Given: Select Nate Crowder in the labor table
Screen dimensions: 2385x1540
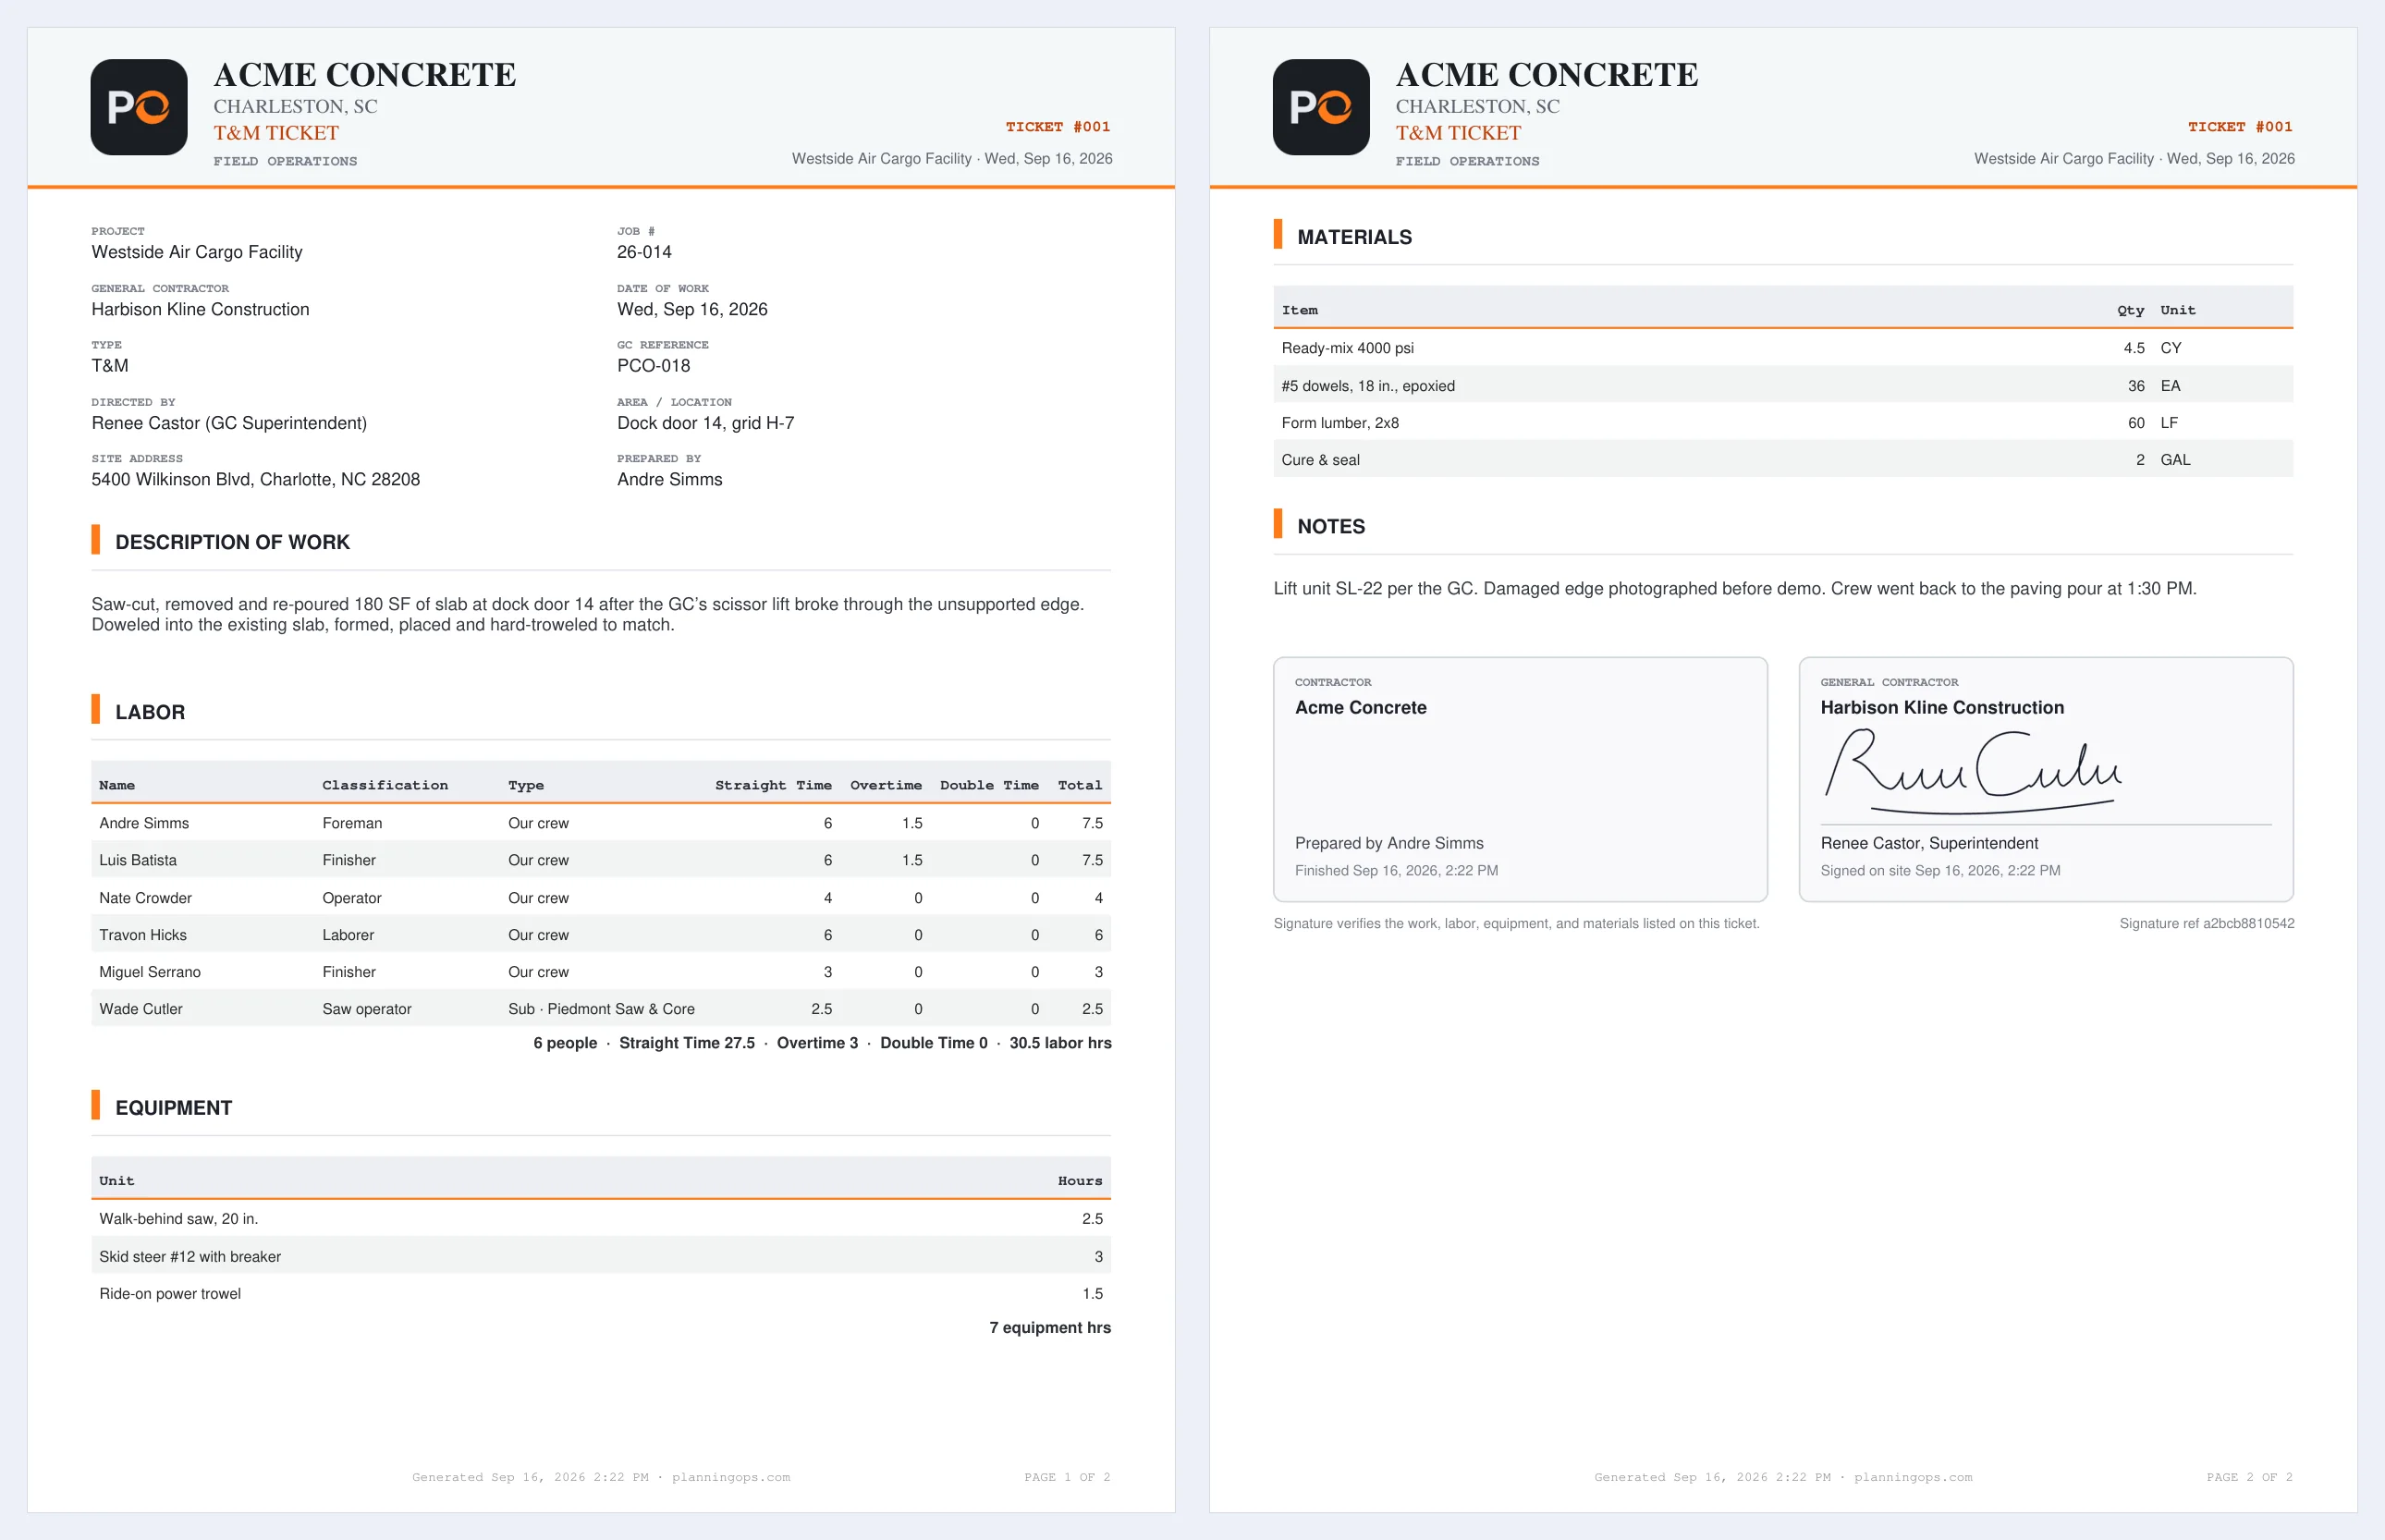Looking at the screenshot, I should pyautogui.click(x=145, y=898).
